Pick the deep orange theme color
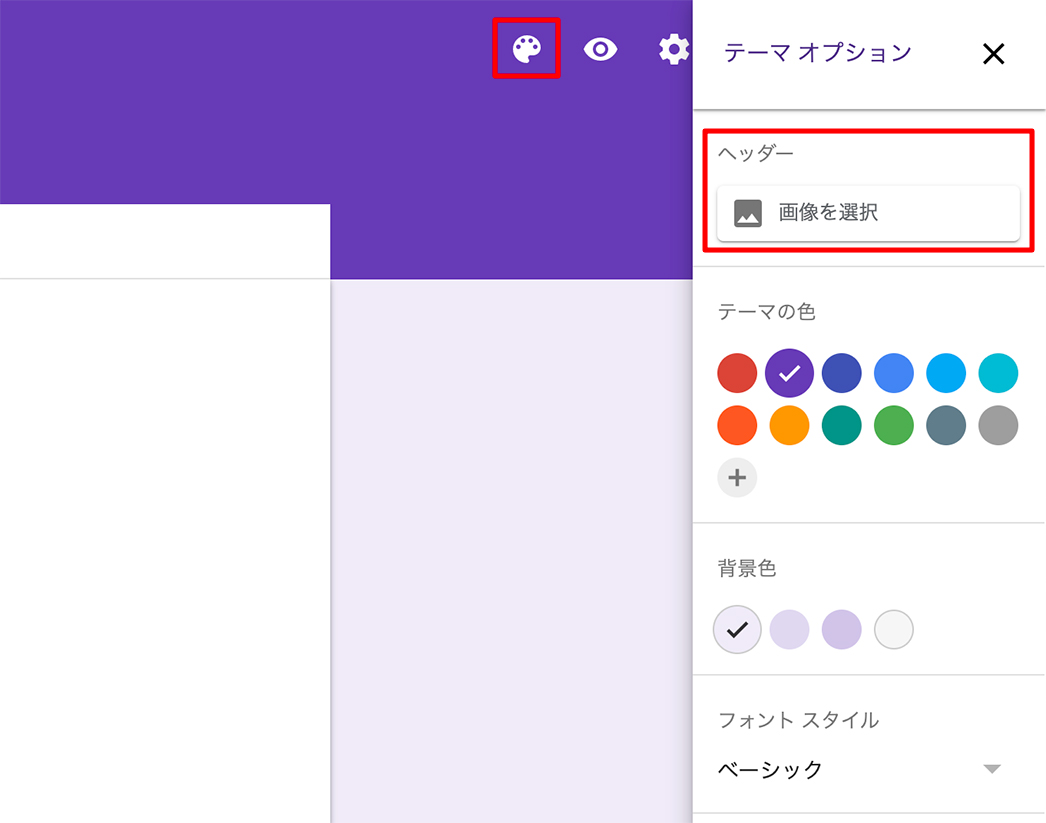The width and height of the screenshot is (1046, 823). (737, 426)
